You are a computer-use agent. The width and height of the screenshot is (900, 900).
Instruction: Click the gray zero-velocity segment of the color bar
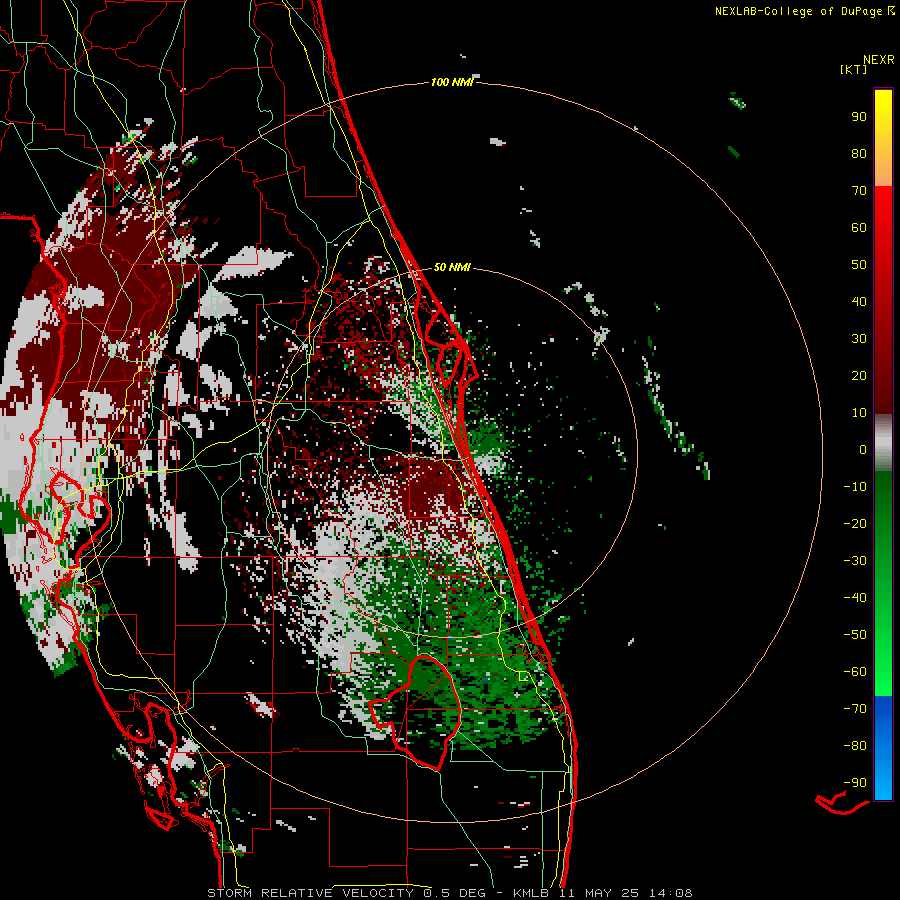[883, 443]
